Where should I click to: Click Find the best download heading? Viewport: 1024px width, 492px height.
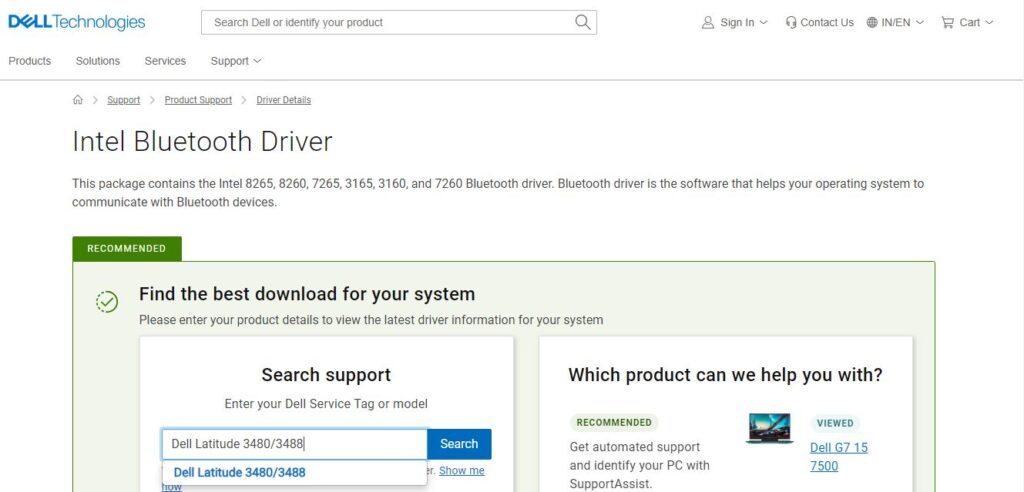pyautogui.click(x=307, y=294)
